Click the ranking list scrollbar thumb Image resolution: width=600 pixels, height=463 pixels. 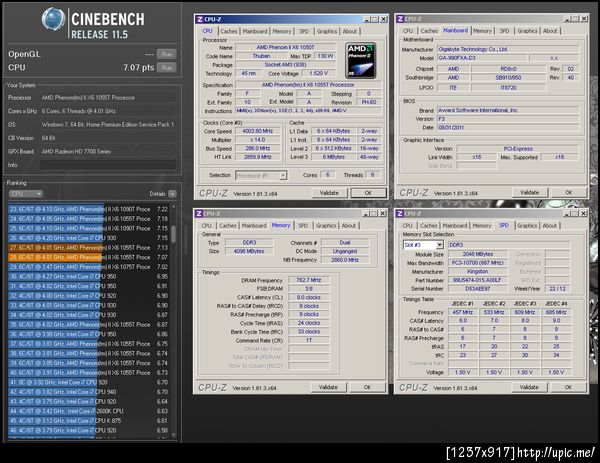pos(173,234)
